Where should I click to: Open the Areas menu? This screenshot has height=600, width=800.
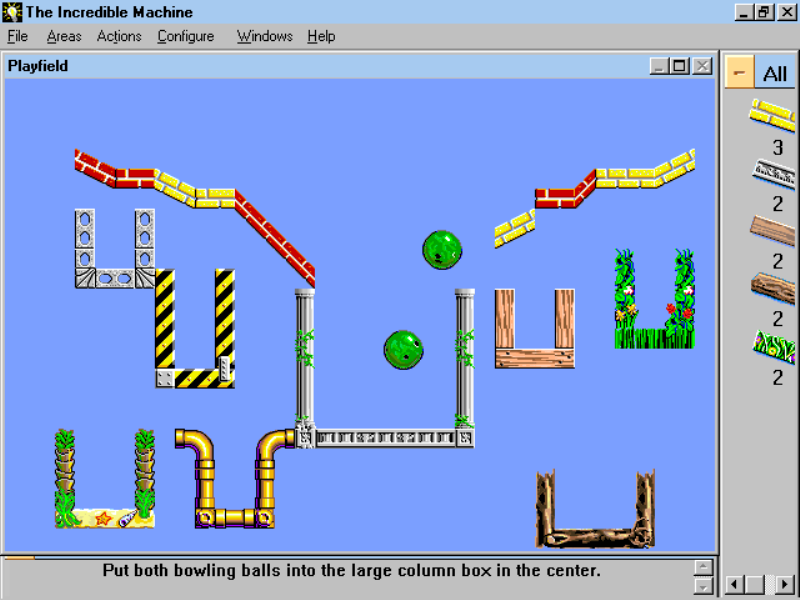point(64,36)
